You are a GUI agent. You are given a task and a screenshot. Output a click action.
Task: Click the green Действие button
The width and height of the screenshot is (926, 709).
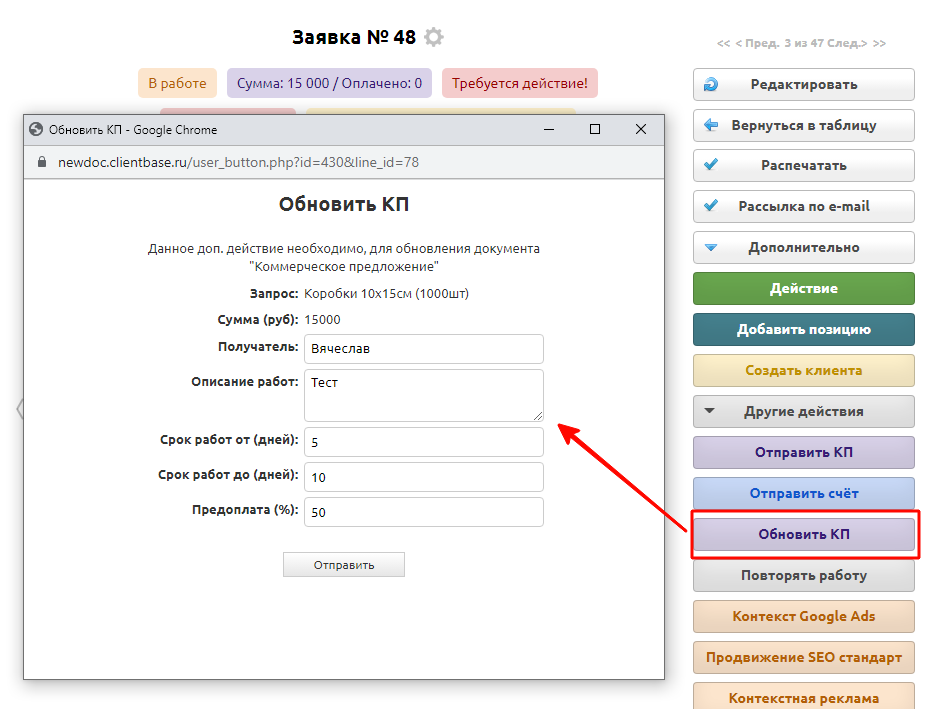coord(803,288)
